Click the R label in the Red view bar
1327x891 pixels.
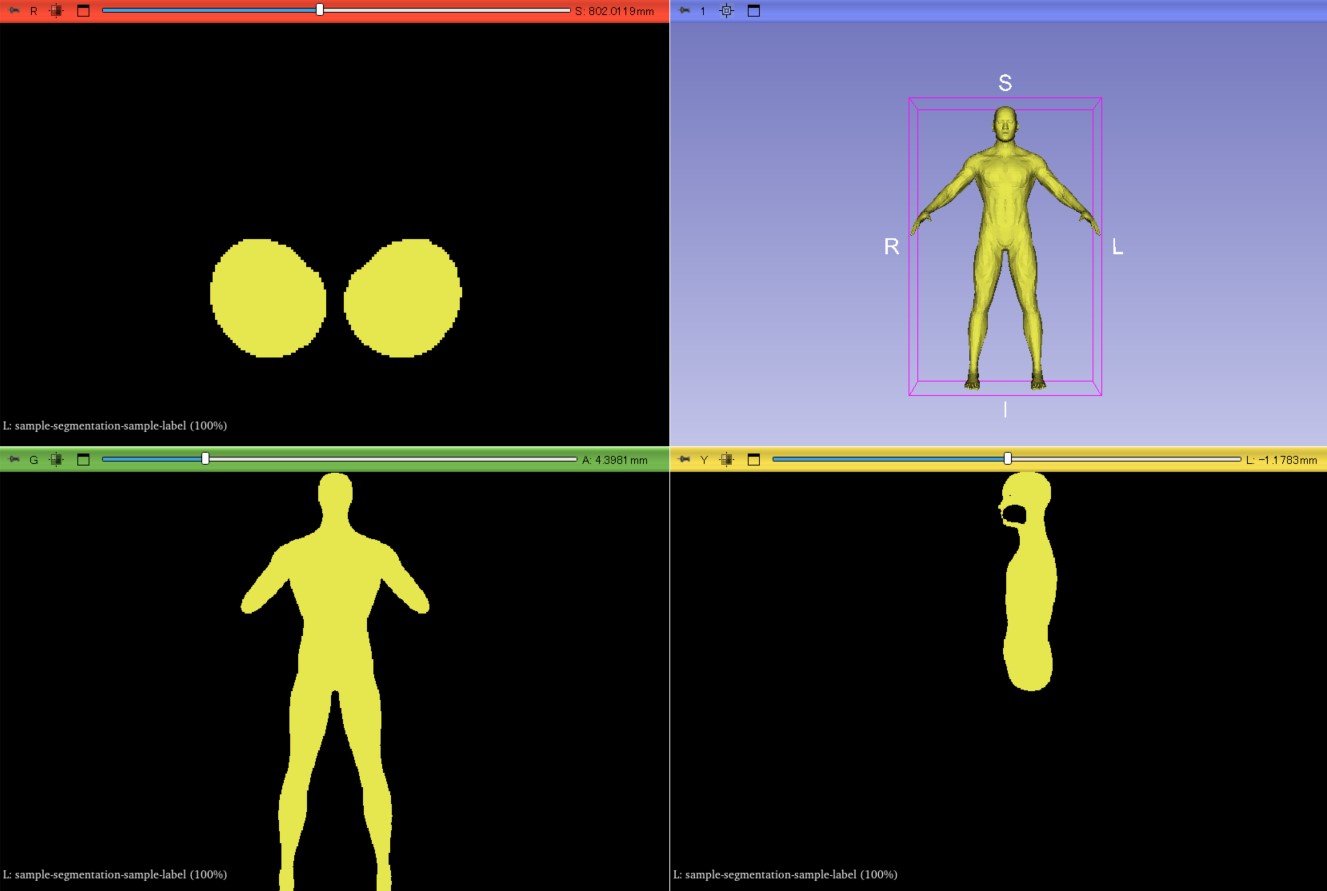(x=34, y=11)
